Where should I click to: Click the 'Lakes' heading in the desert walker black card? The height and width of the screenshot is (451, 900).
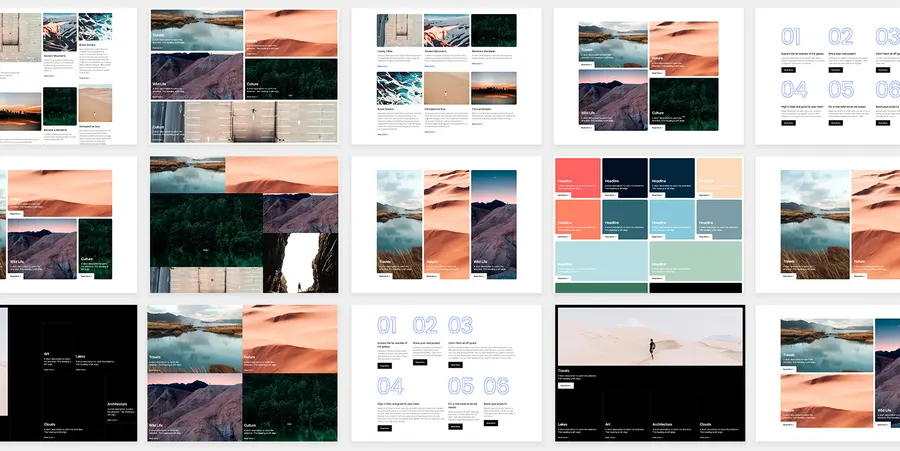click(x=562, y=425)
